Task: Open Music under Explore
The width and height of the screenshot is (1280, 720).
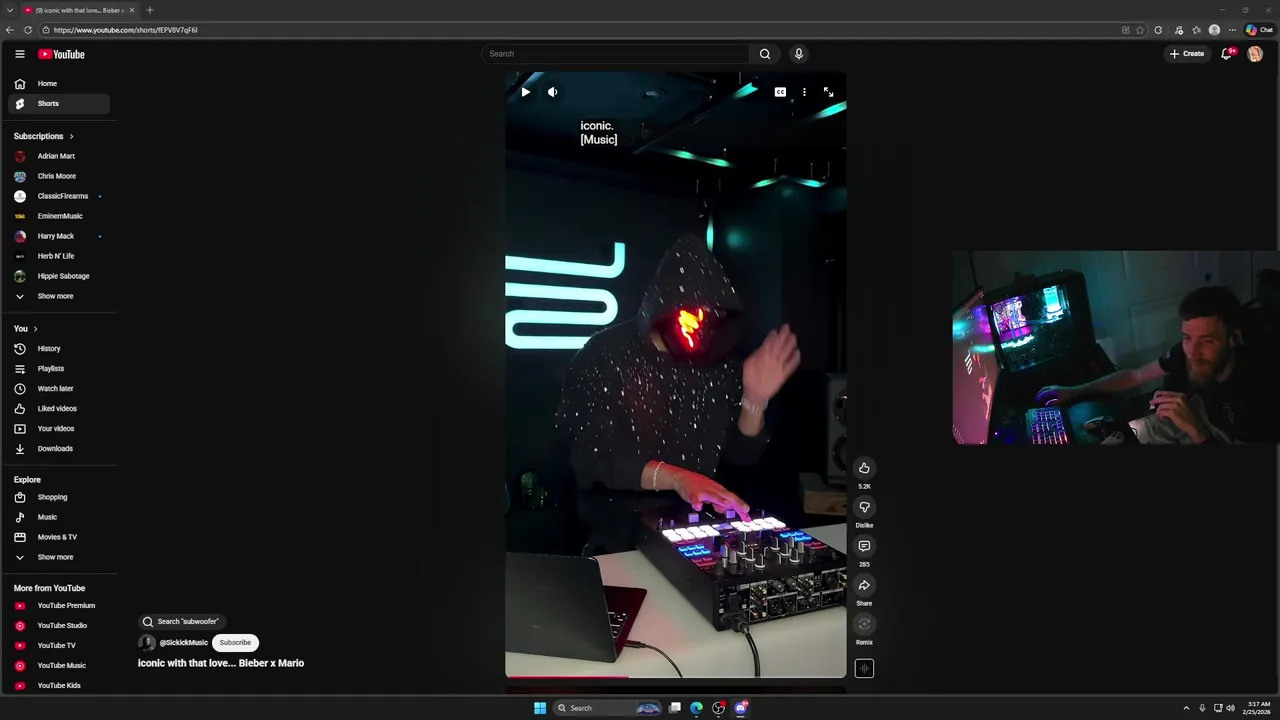Action: (59, 517)
